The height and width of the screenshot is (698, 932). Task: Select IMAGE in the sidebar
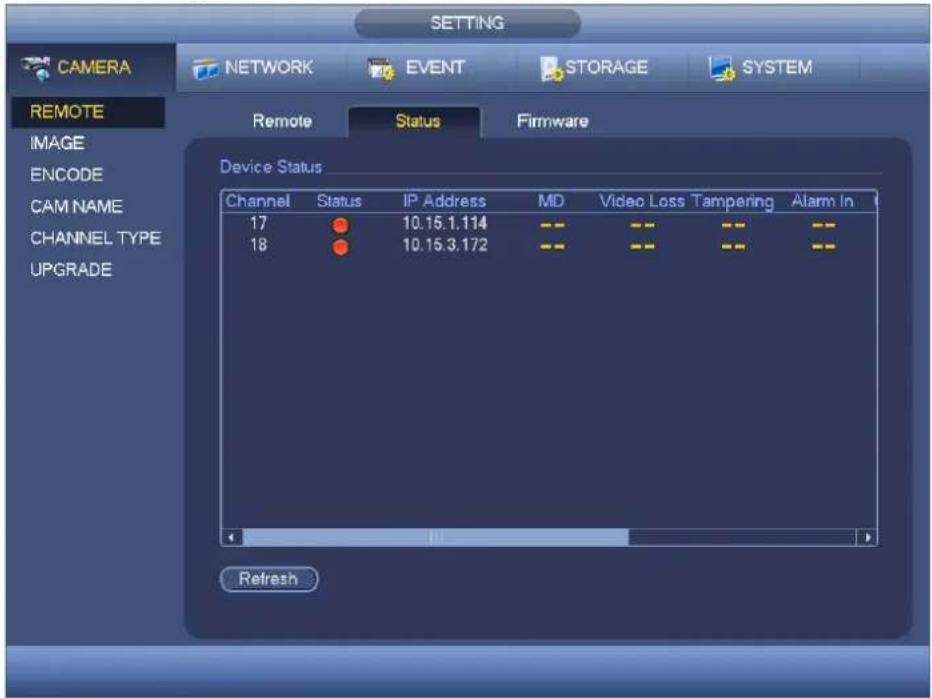57,143
